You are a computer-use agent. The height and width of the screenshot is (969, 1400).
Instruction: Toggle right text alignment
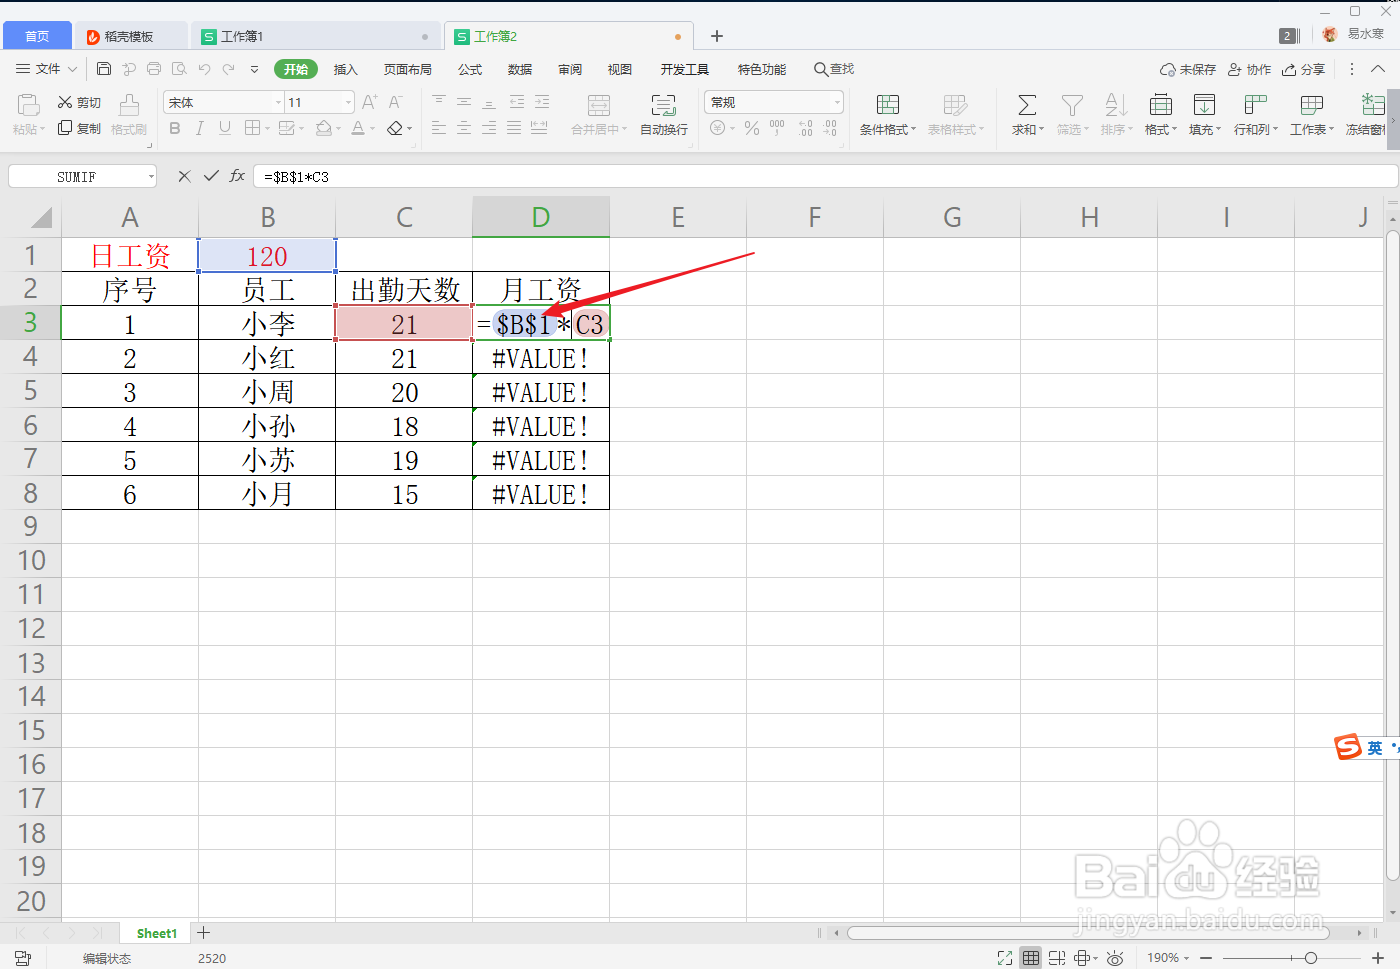[489, 128]
